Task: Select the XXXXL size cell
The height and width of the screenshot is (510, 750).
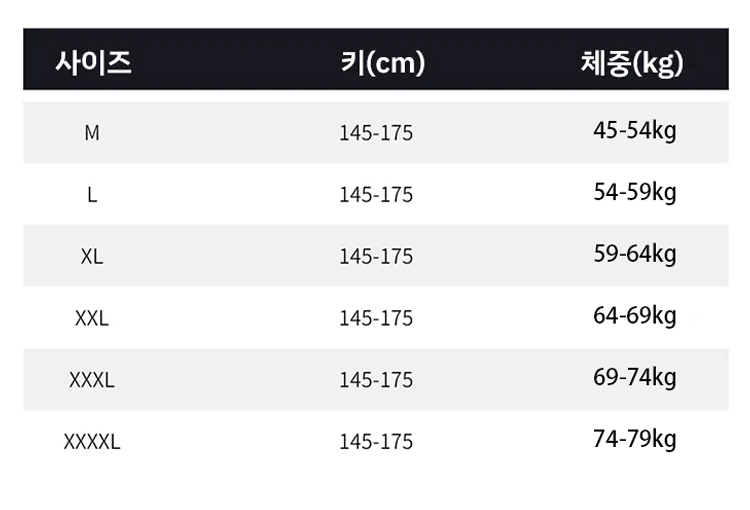Action: (92, 441)
